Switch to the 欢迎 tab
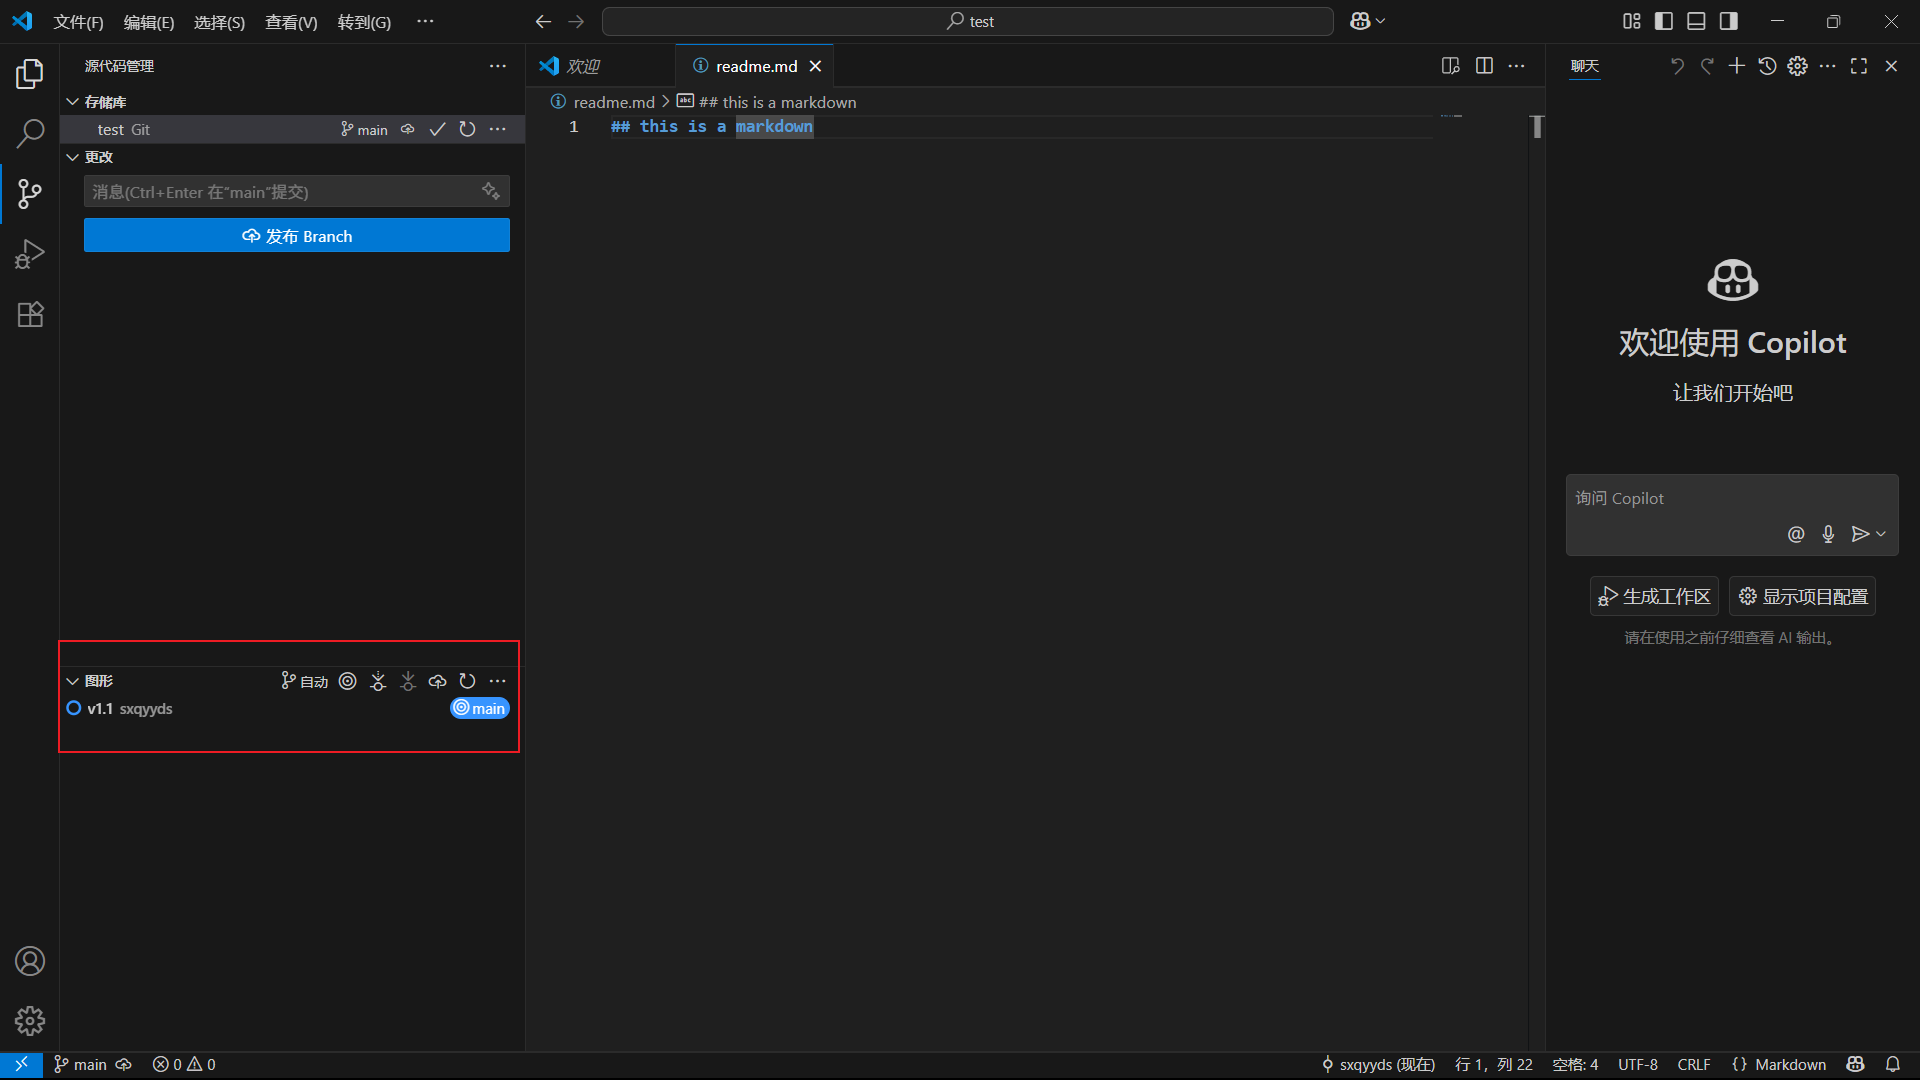1920x1080 pixels. pyautogui.click(x=582, y=66)
